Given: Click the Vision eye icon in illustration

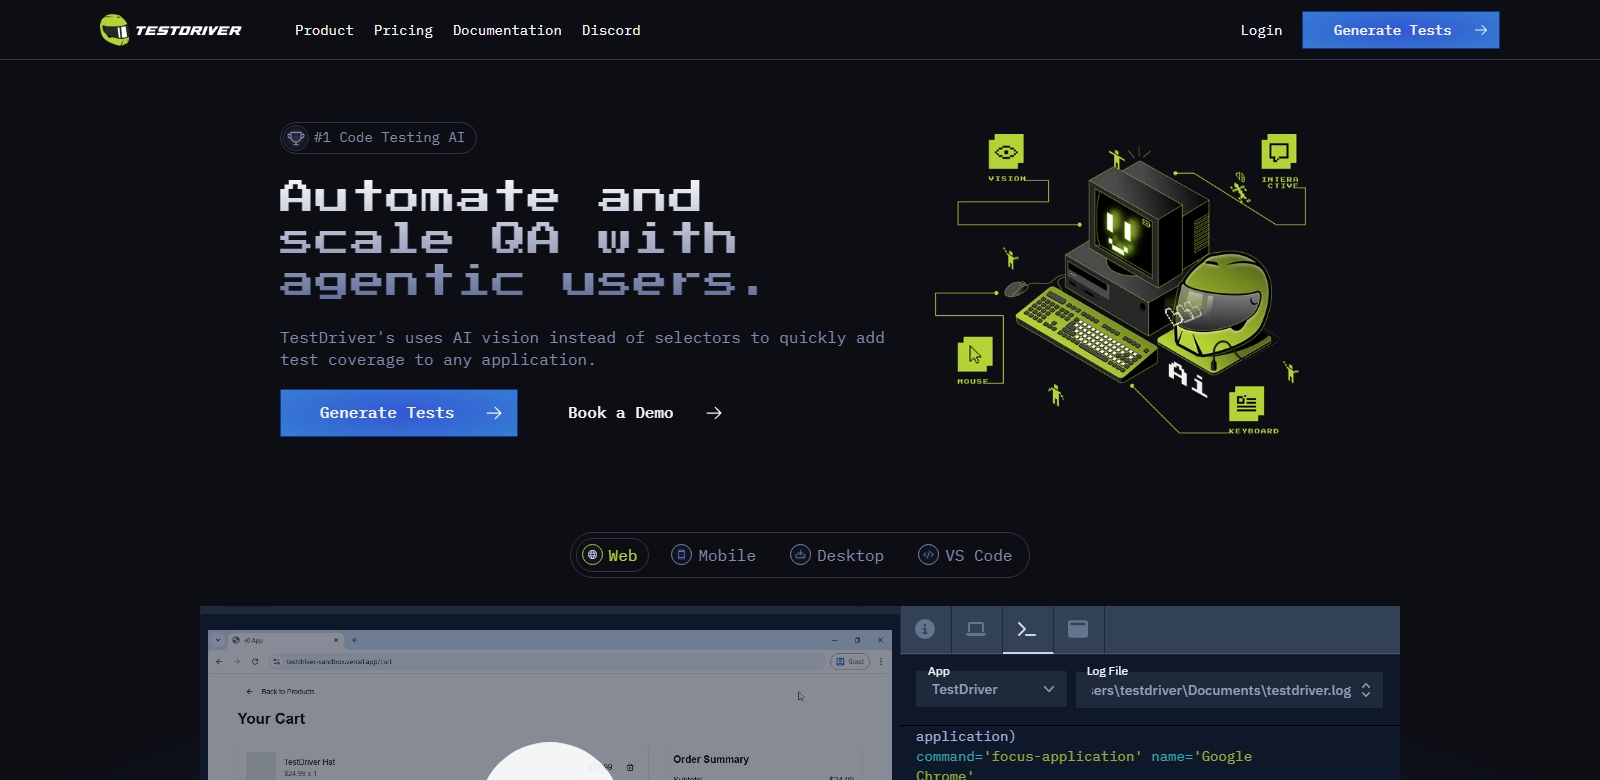Looking at the screenshot, I should 1006,152.
